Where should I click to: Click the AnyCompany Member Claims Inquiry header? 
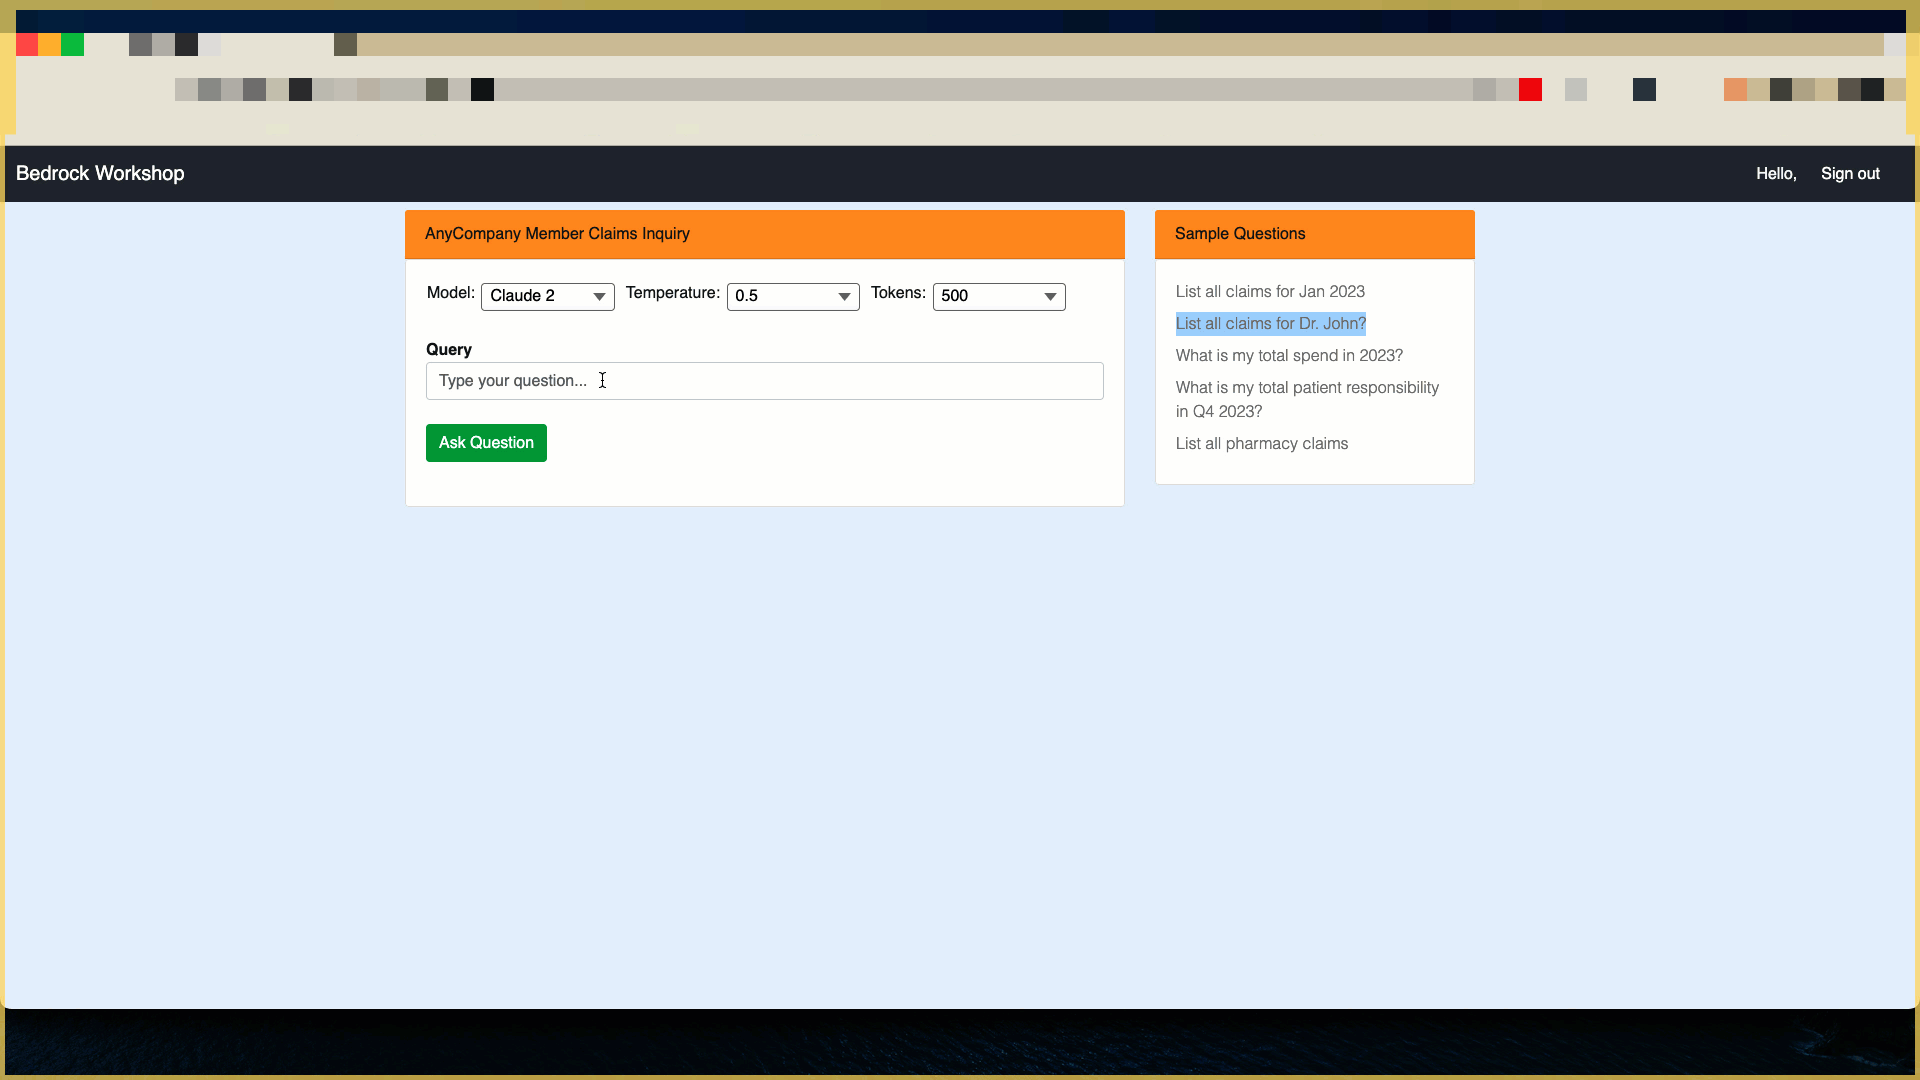click(x=557, y=234)
